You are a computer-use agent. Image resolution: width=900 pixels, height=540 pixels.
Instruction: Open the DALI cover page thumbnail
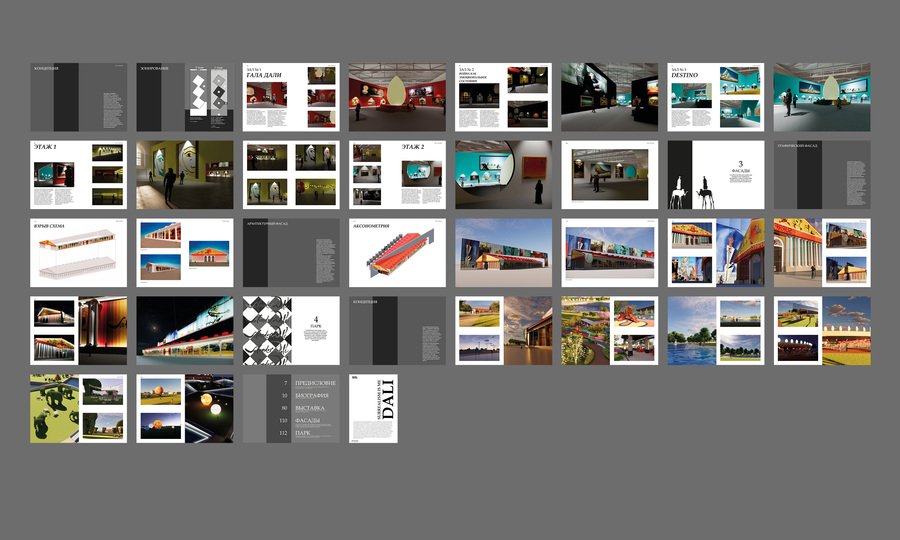[373, 409]
